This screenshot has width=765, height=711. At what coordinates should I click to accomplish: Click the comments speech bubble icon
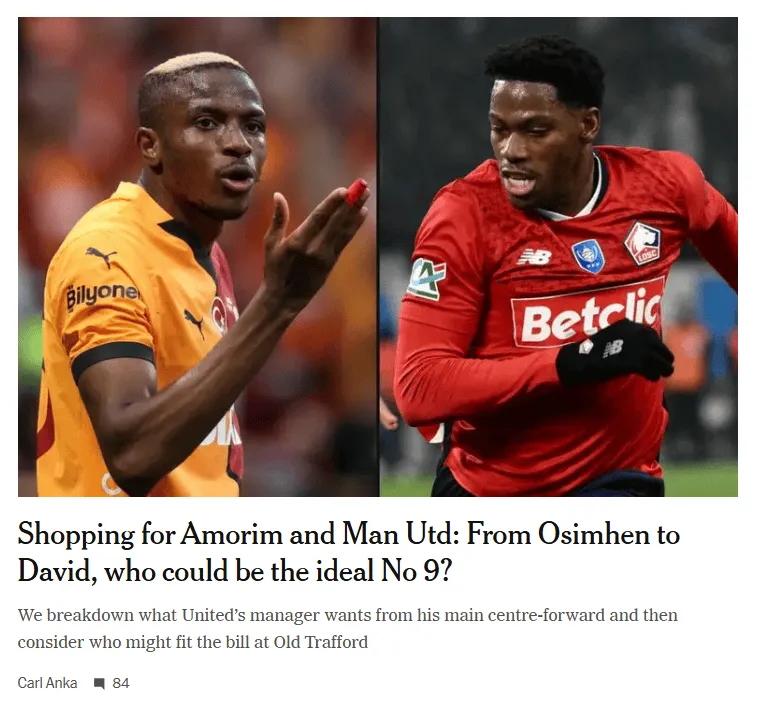(100, 683)
